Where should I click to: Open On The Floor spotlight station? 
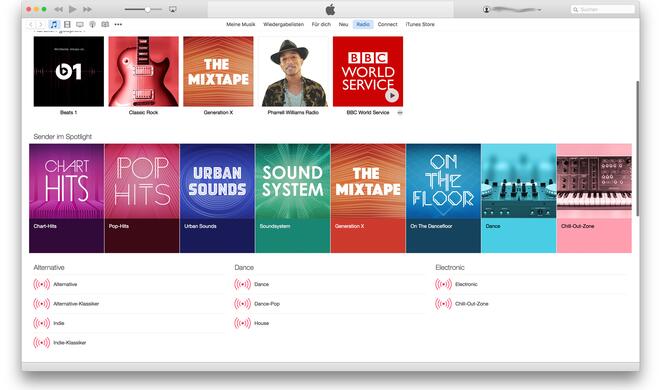[443, 198]
